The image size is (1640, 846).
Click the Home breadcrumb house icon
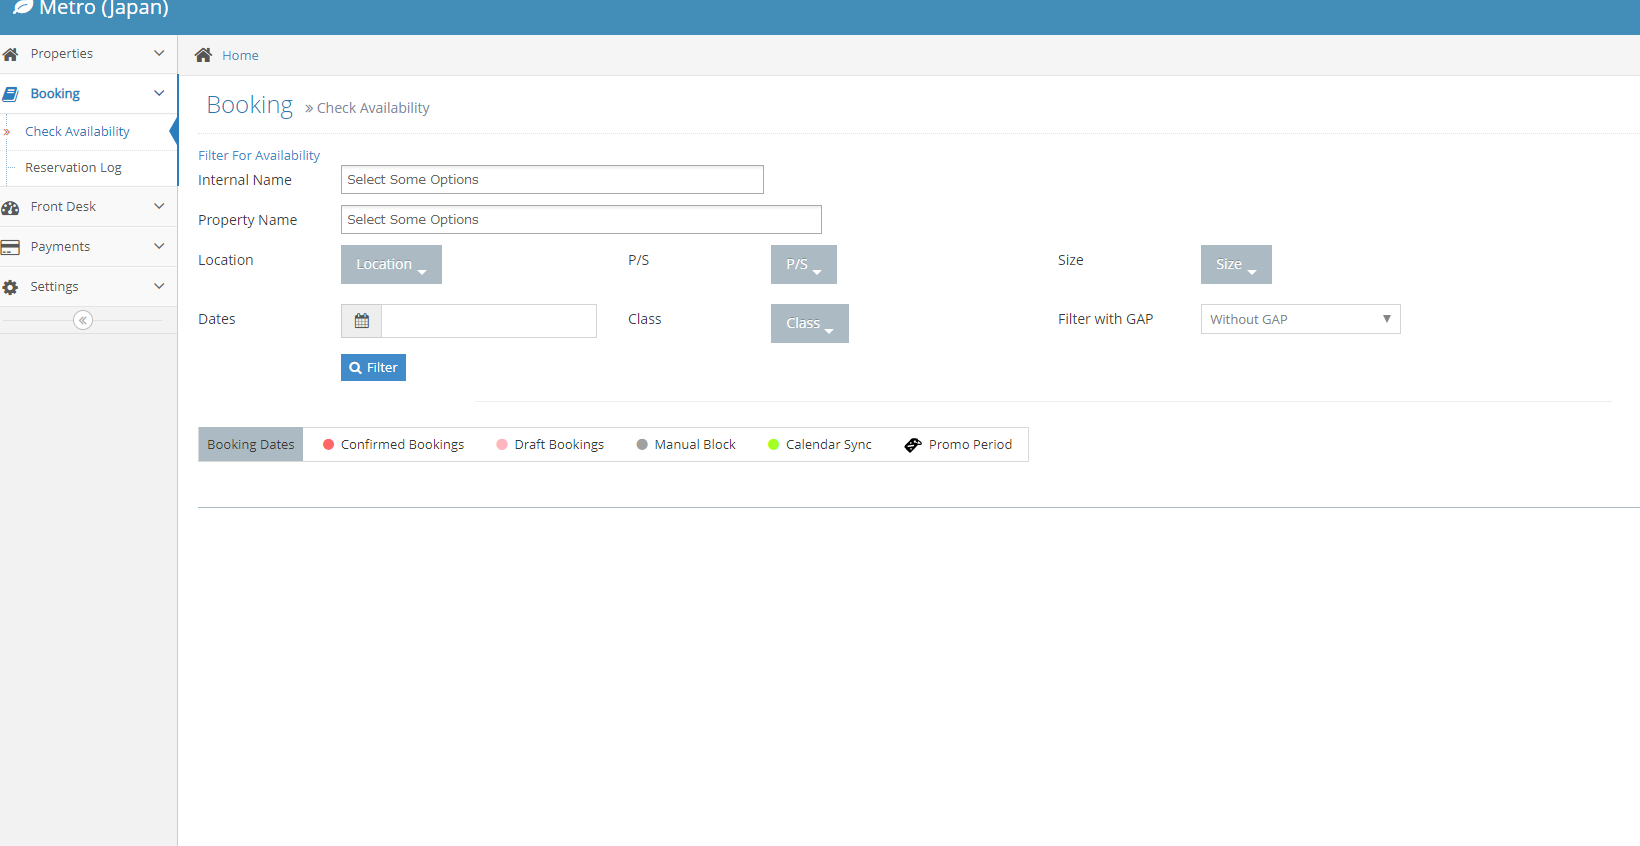tap(203, 55)
